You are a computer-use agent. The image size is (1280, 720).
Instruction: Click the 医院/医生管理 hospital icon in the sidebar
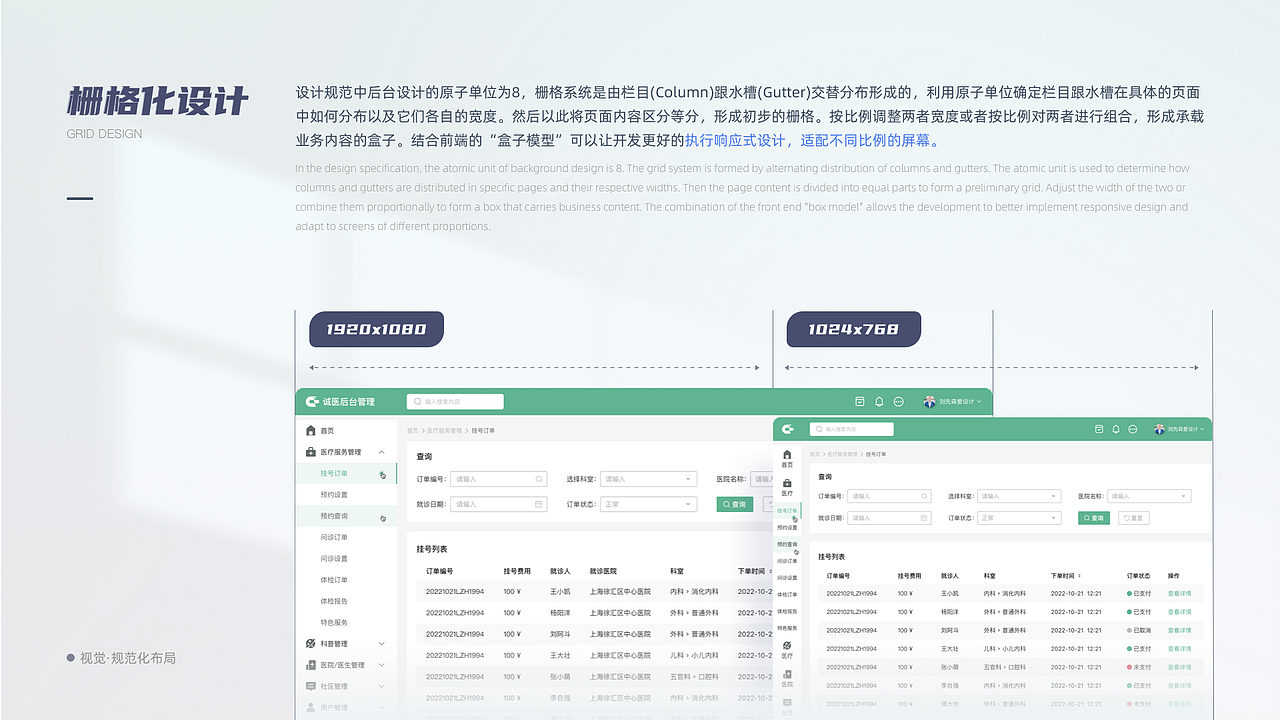(x=311, y=665)
